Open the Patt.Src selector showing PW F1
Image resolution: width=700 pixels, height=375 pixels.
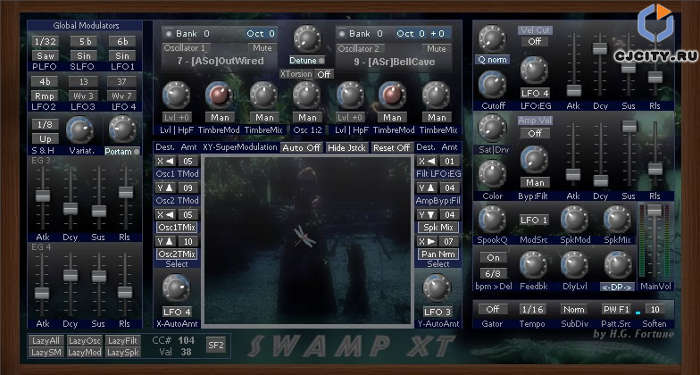(616, 309)
